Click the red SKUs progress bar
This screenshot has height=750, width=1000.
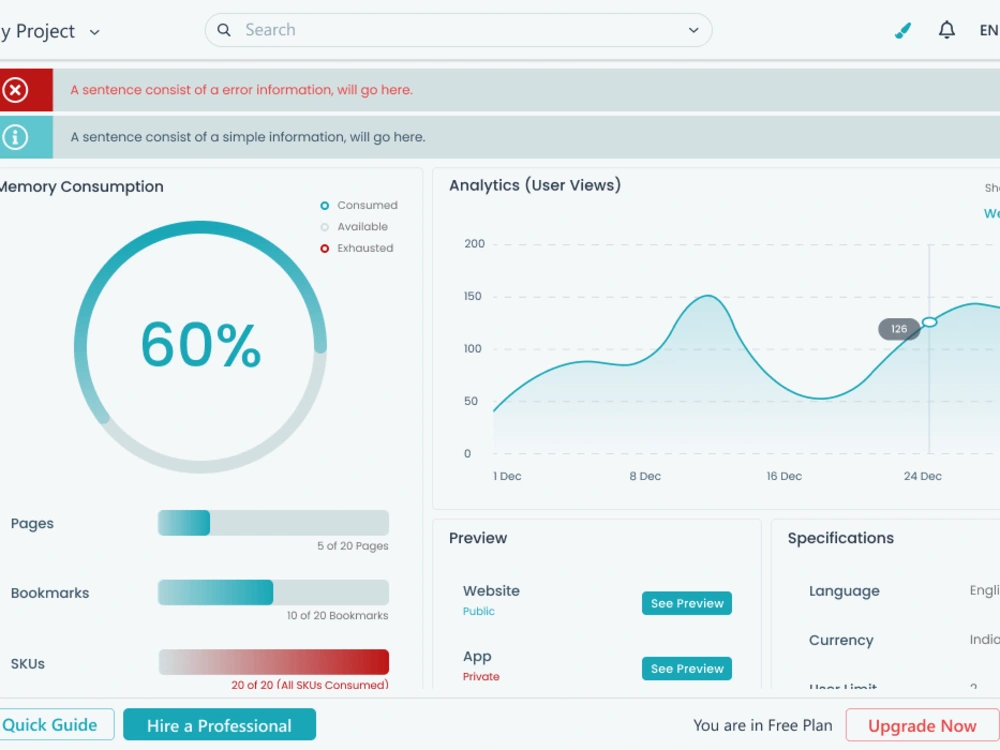click(274, 662)
